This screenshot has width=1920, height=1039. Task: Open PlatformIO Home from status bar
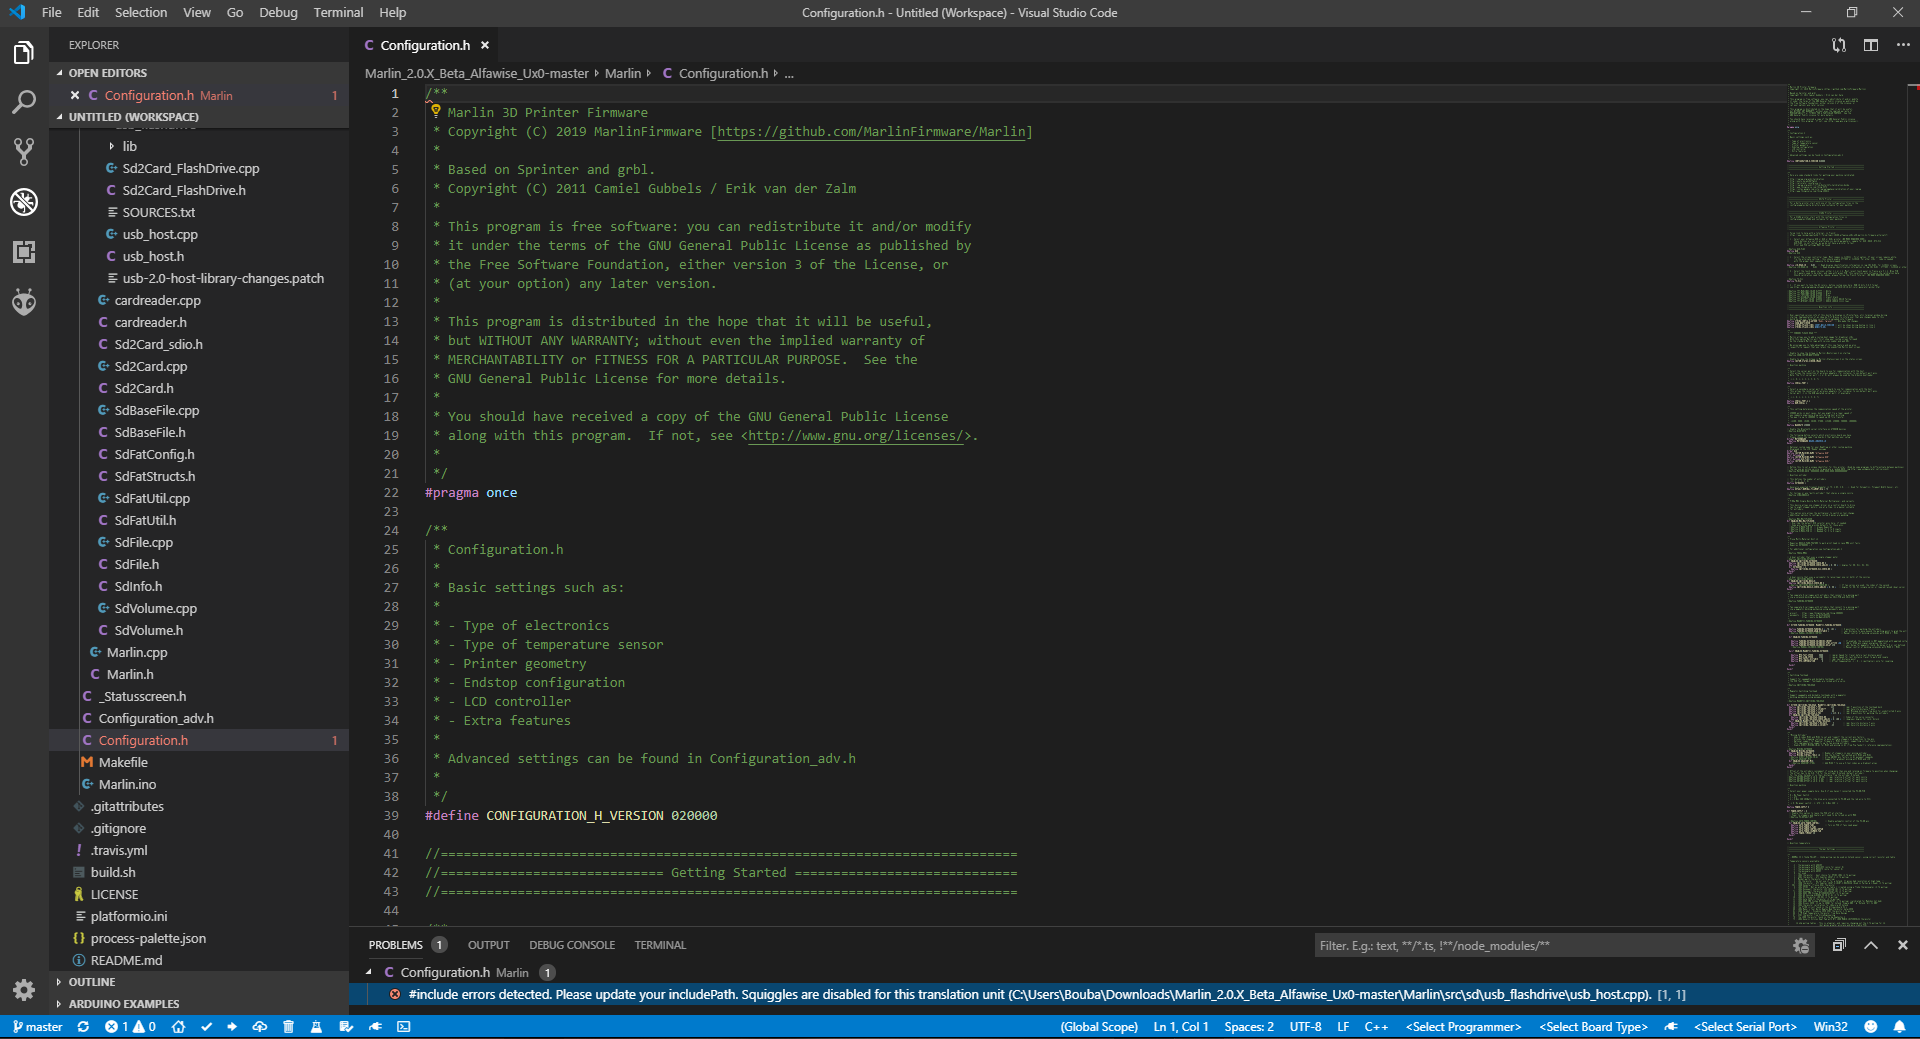pyautogui.click(x=178, y=1027)
